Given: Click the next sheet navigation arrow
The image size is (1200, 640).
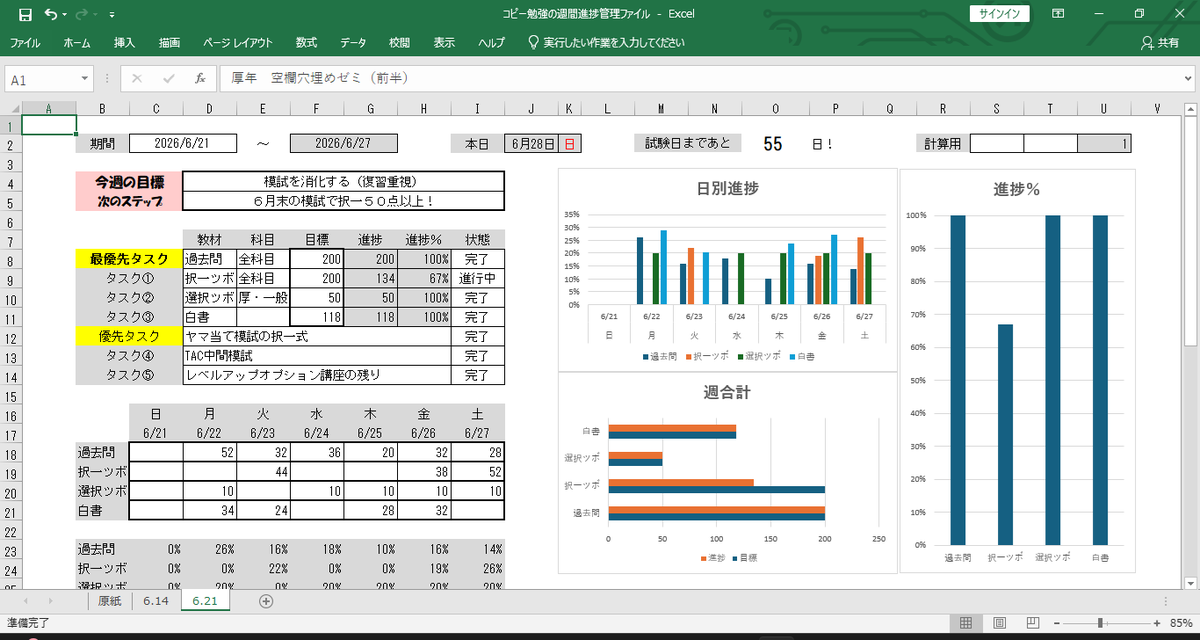Looking at the screenshot, I should click(x=50, y=601).
